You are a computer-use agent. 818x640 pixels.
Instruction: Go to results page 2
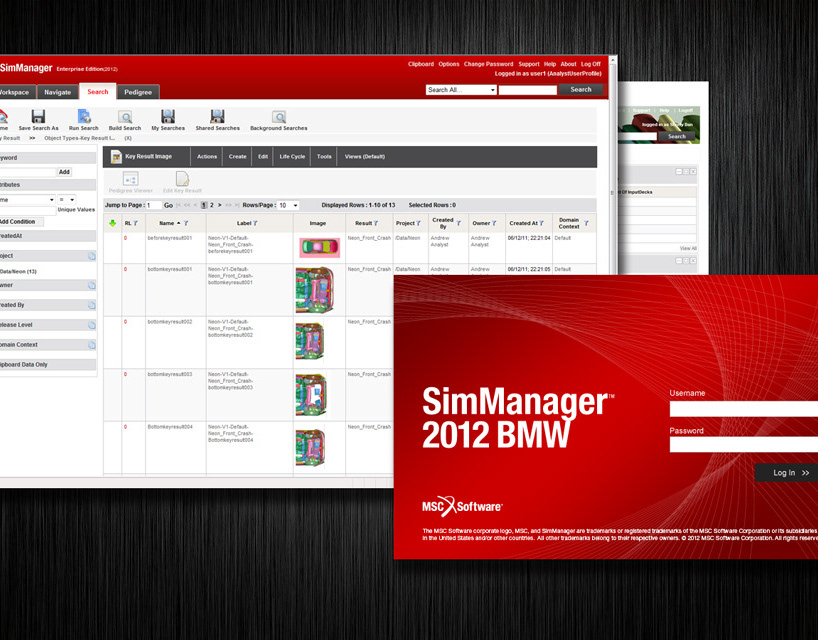click(x=211, y=206)
